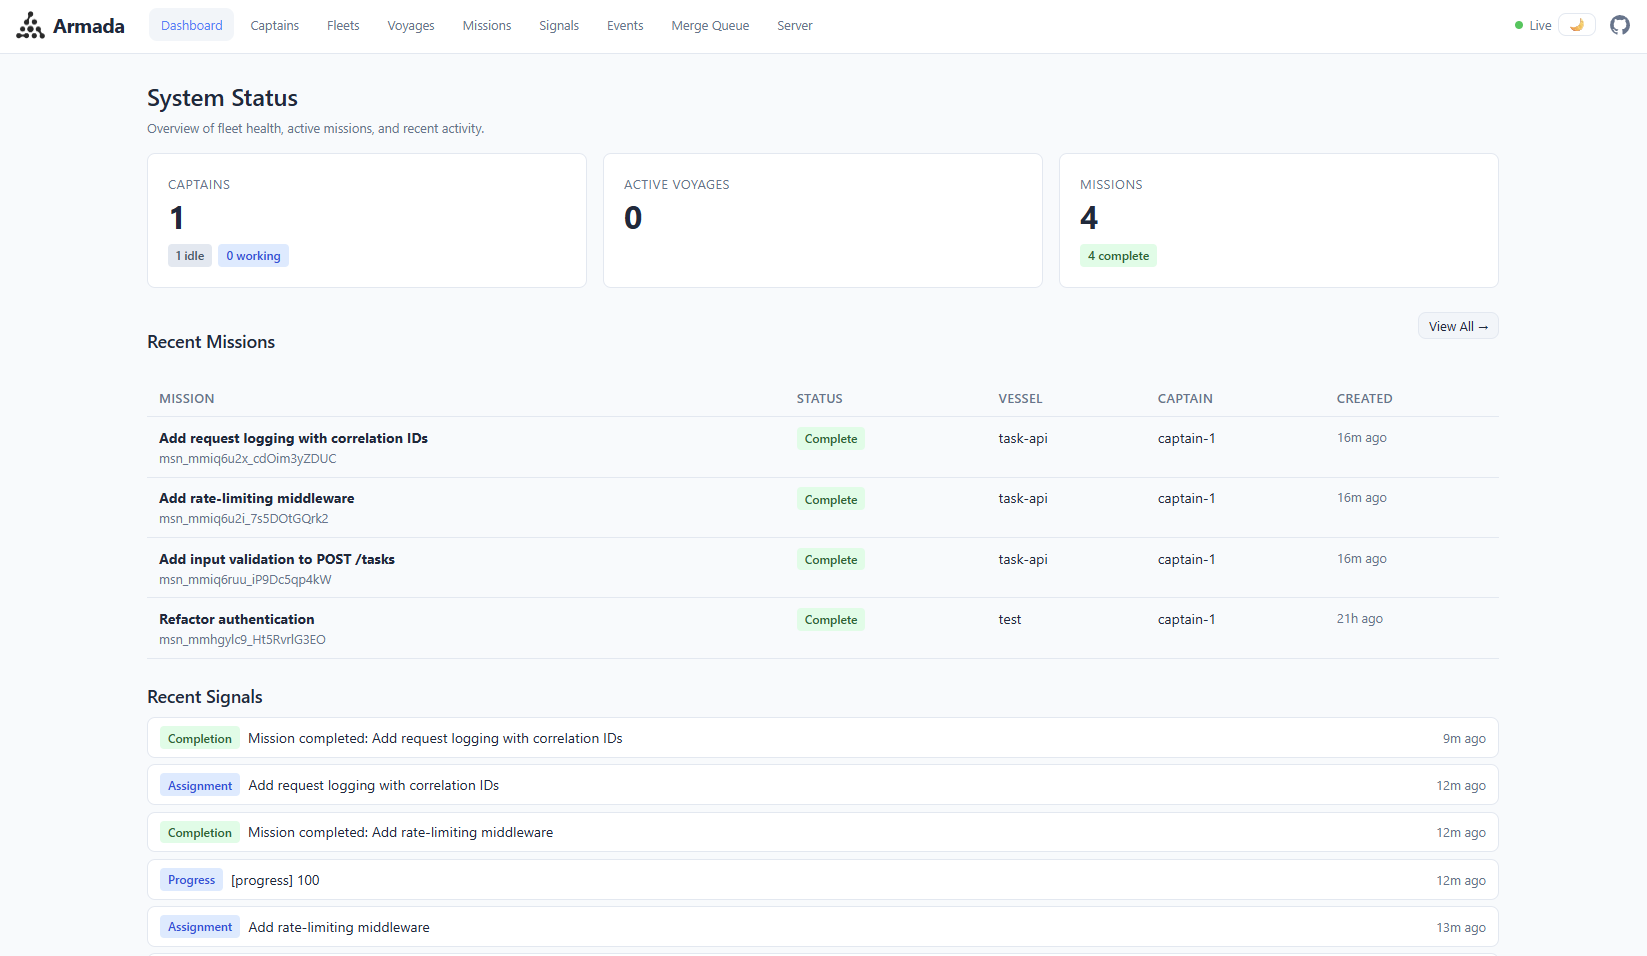This screenshot has width=1647, height=956.
Task: Click the Complete badge on Refactor authentication
Action: [830, 619]
